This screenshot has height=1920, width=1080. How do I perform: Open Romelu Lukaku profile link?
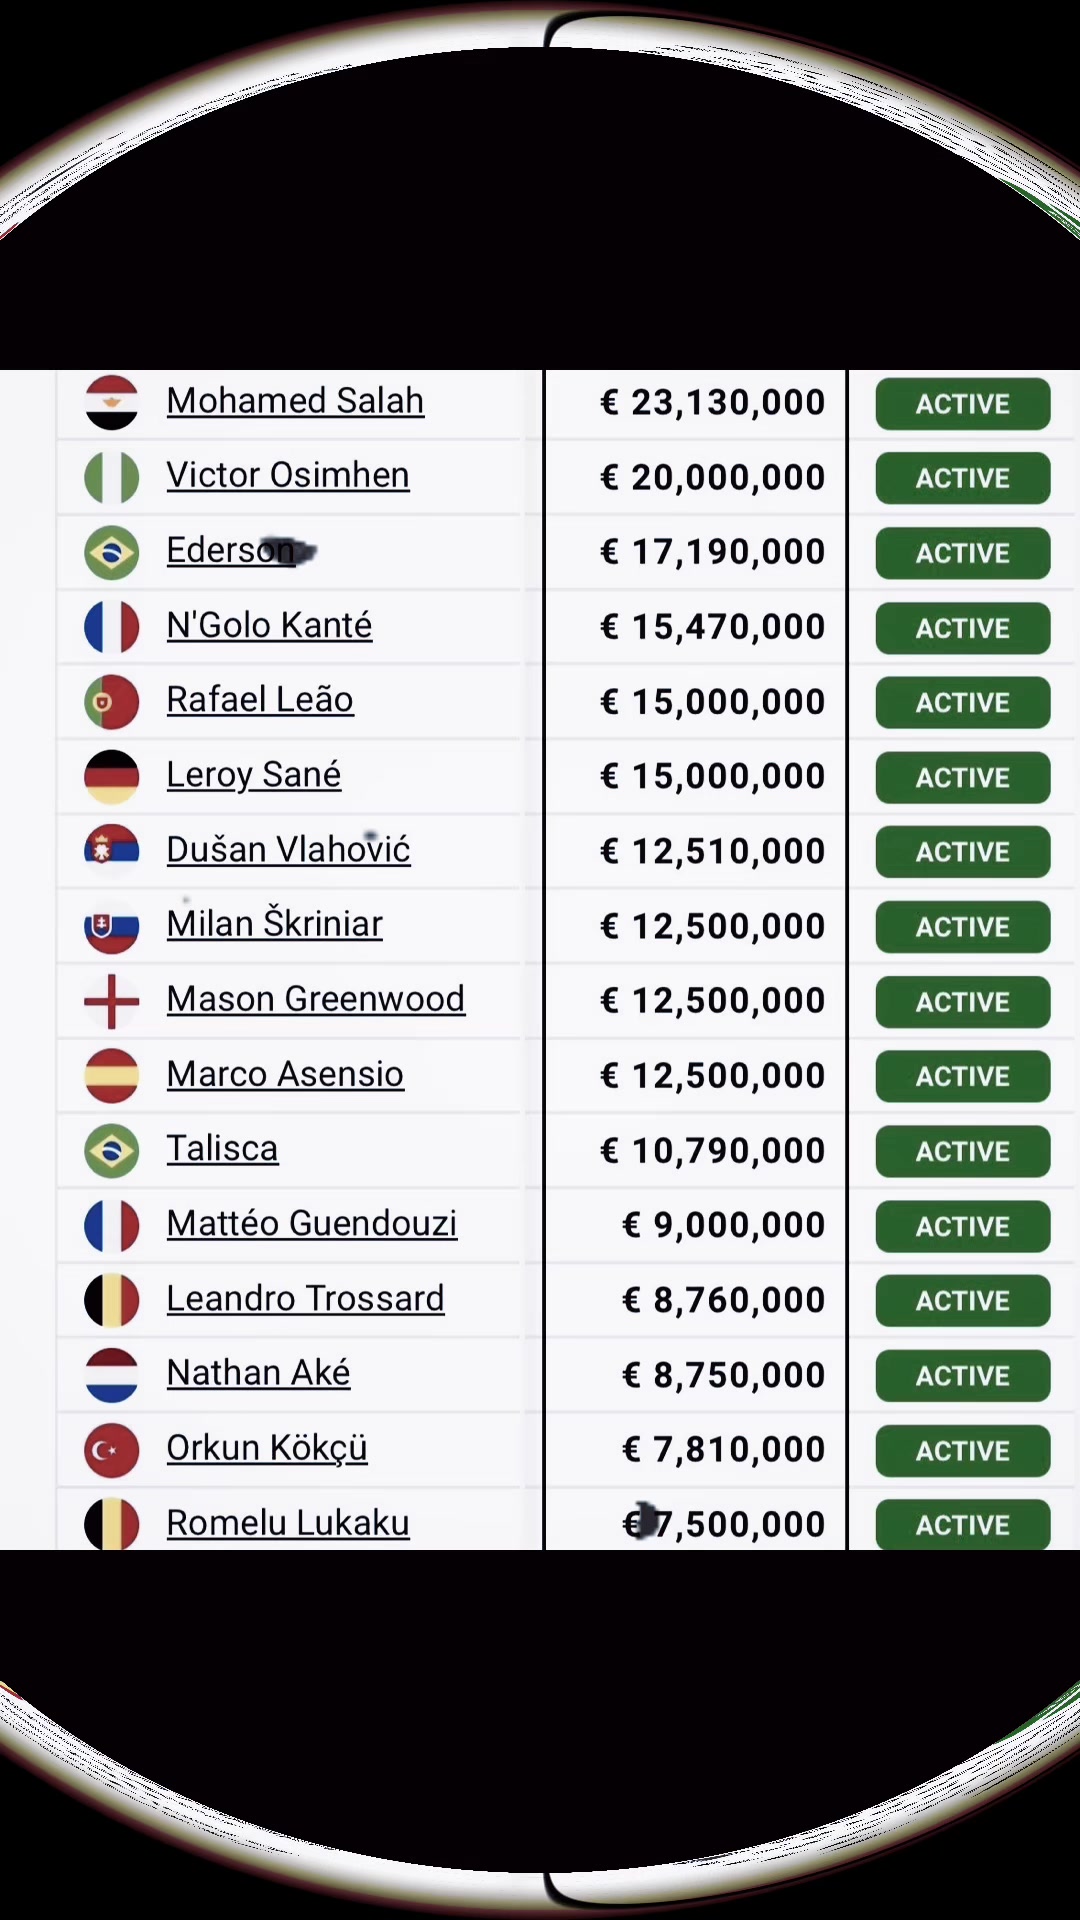288,1523
